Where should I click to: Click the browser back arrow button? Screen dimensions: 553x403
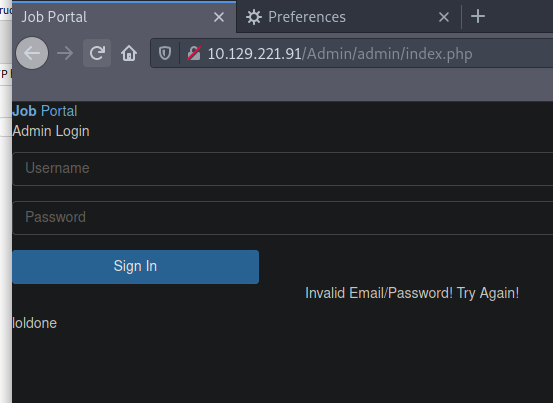[32, 53]
